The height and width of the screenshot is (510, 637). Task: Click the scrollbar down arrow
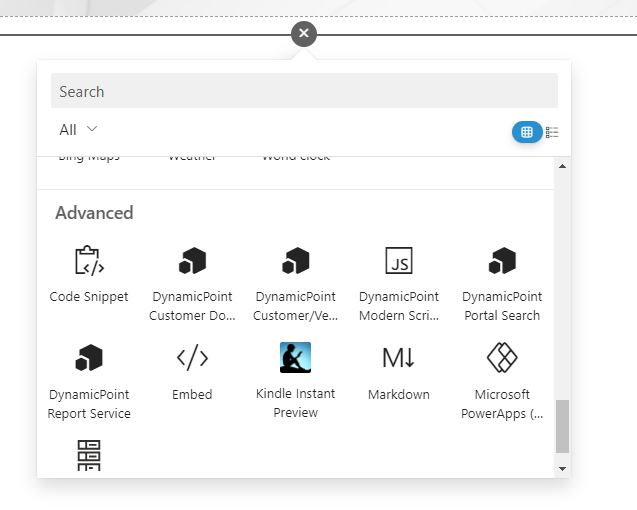[x=562, y=469]
